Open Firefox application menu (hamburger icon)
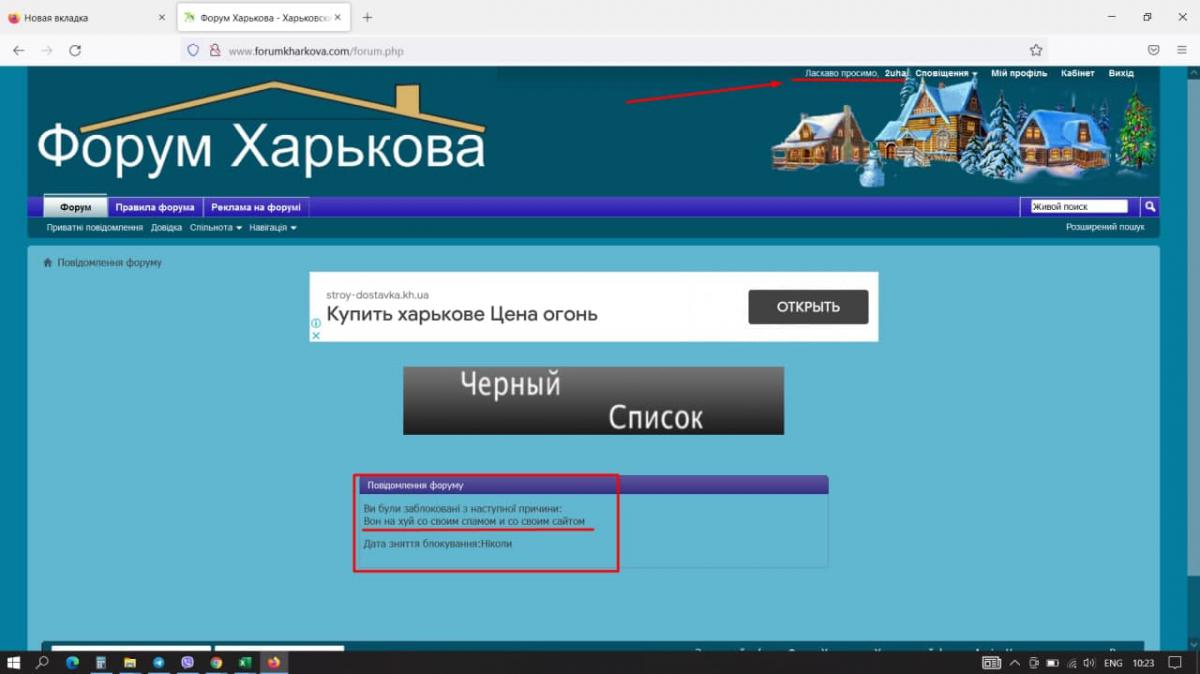The image size is (1200, 674). 1182,50
